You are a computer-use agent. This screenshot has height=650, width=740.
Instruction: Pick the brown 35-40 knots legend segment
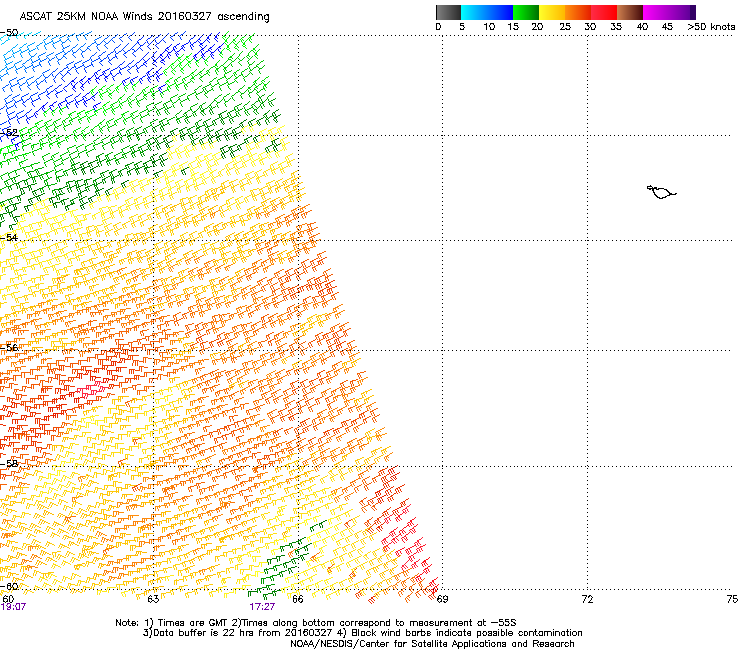click(x=630, y=12)
